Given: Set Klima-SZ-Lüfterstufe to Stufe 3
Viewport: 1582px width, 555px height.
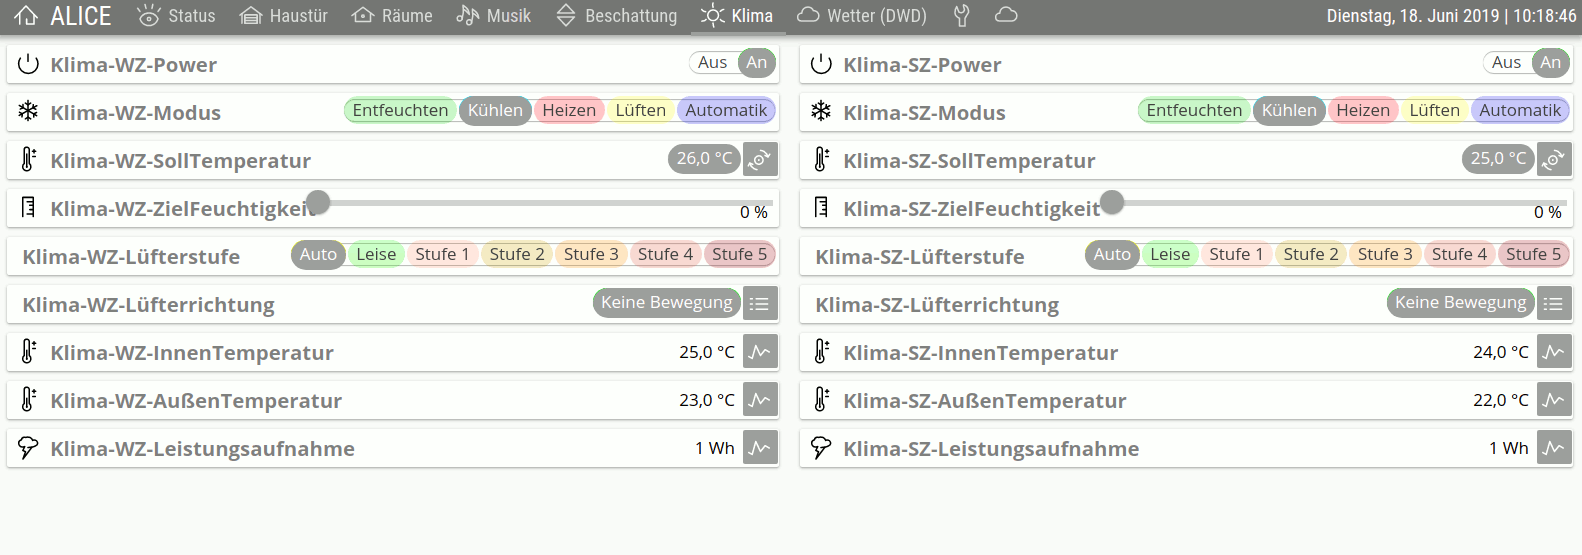Looking at the screenshot, I should pos(1385,254).
